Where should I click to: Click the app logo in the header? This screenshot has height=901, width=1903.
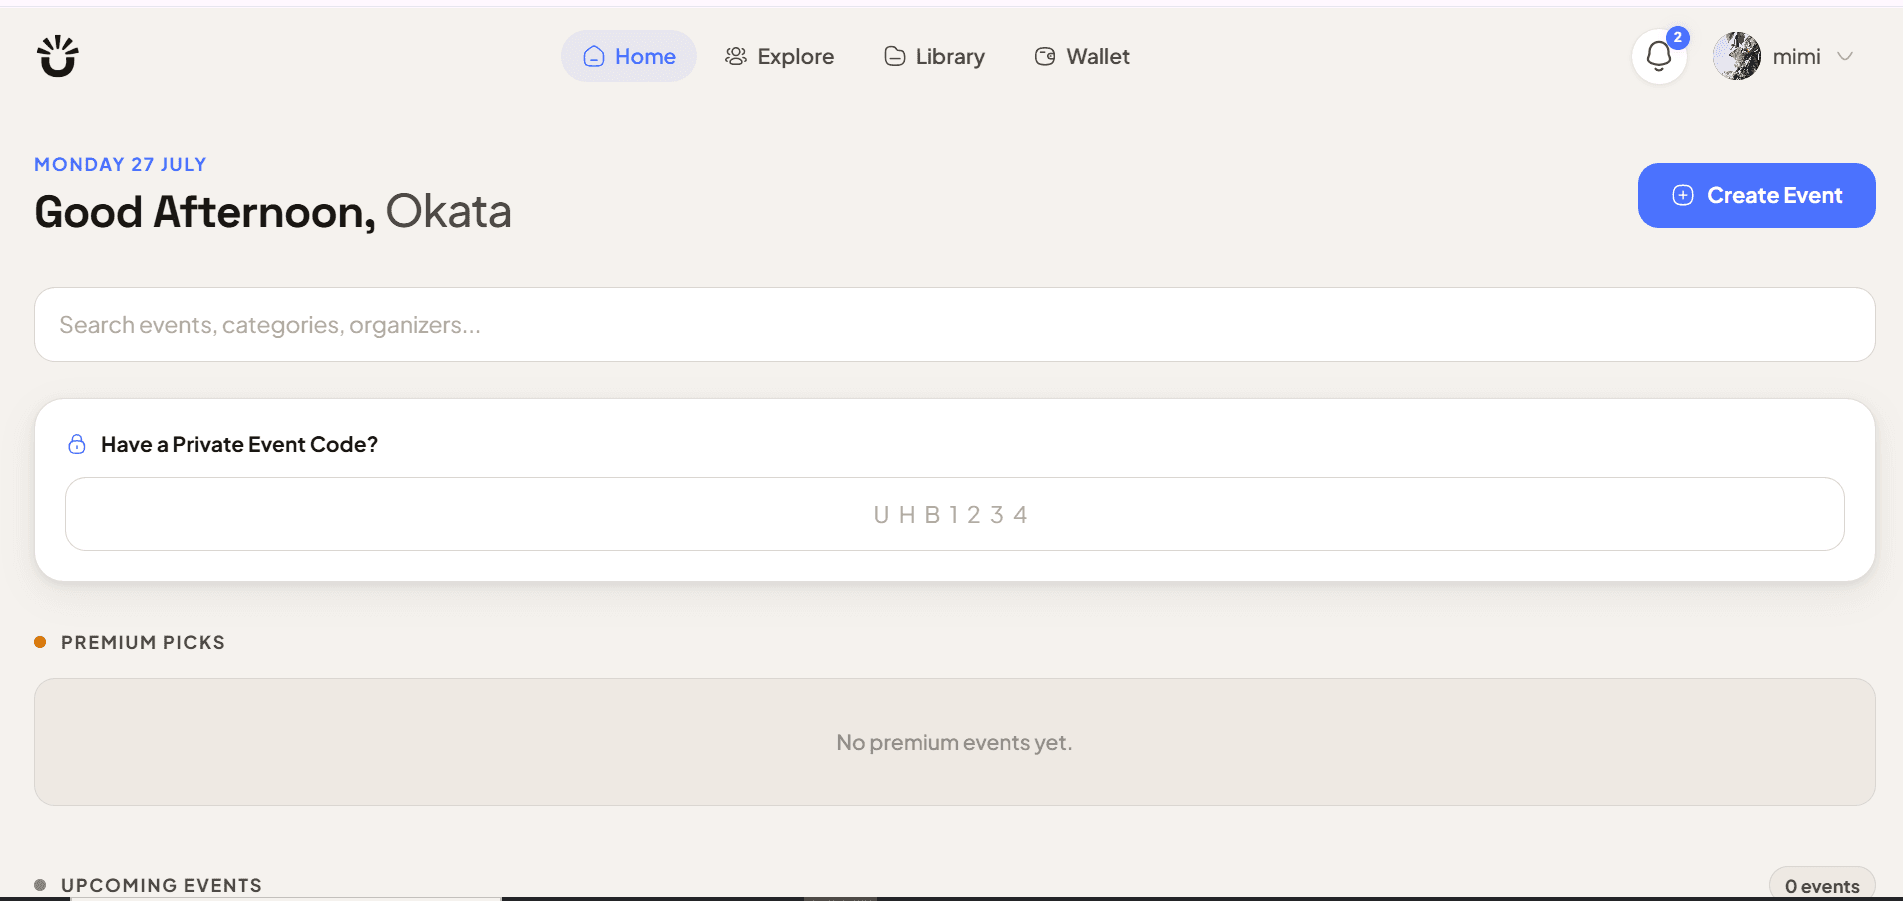click(x=58, y=56)
